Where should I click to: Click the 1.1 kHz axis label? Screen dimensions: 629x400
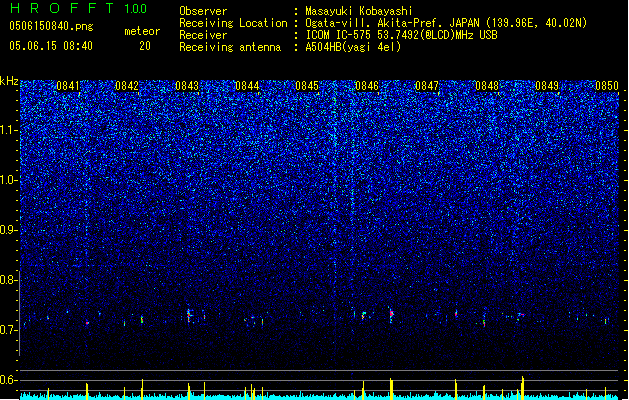coord(9,130)
